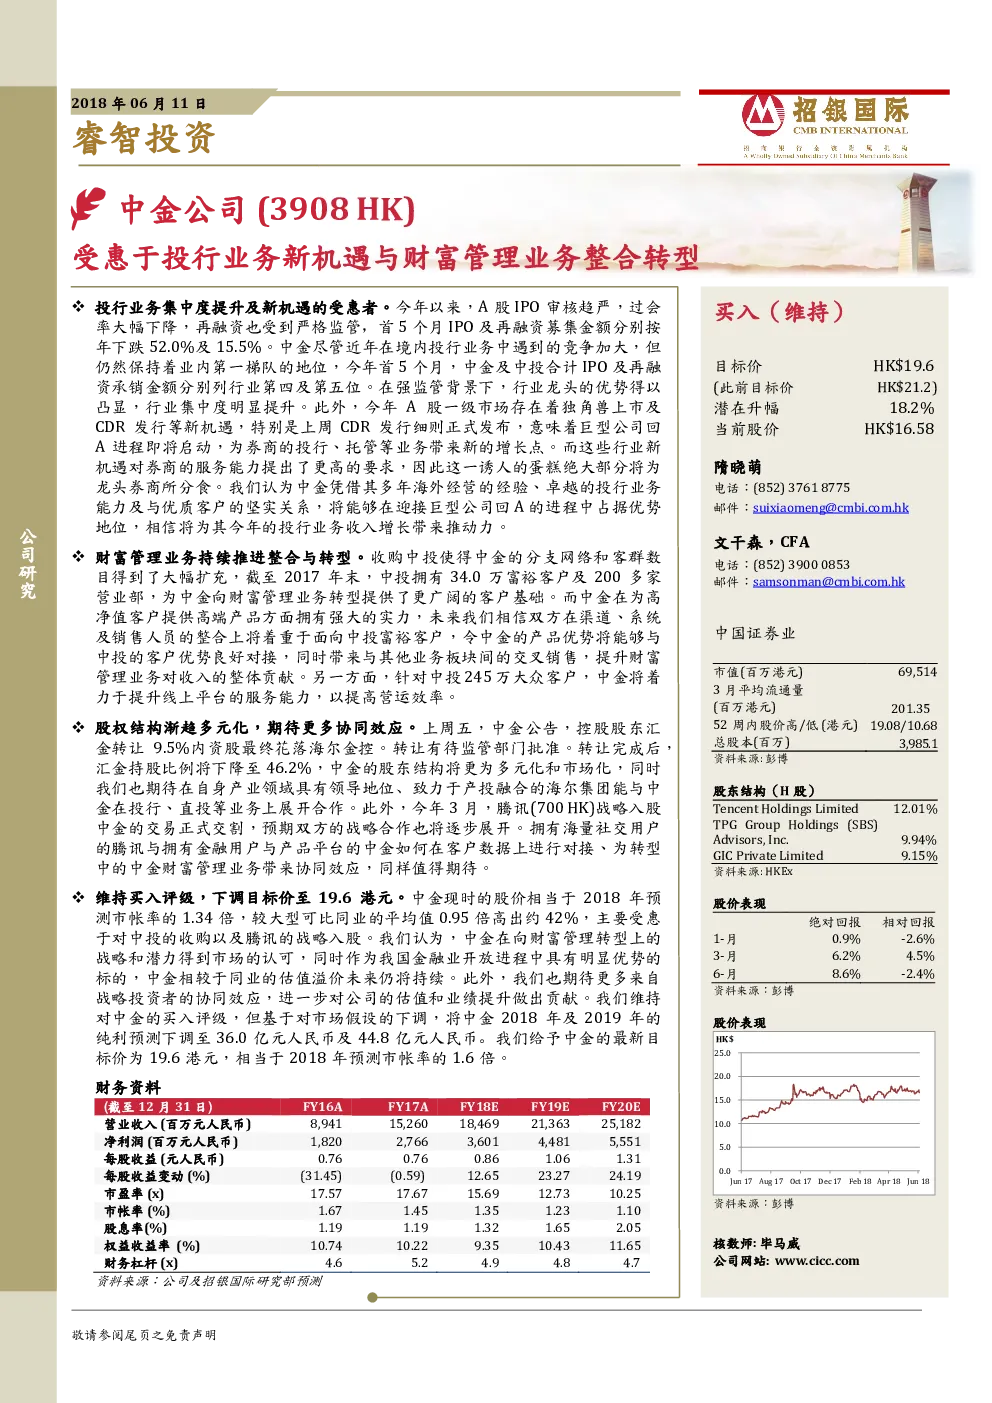
Task: Click GIC Private Limited shareholder row
Action: tap(825, 856)
